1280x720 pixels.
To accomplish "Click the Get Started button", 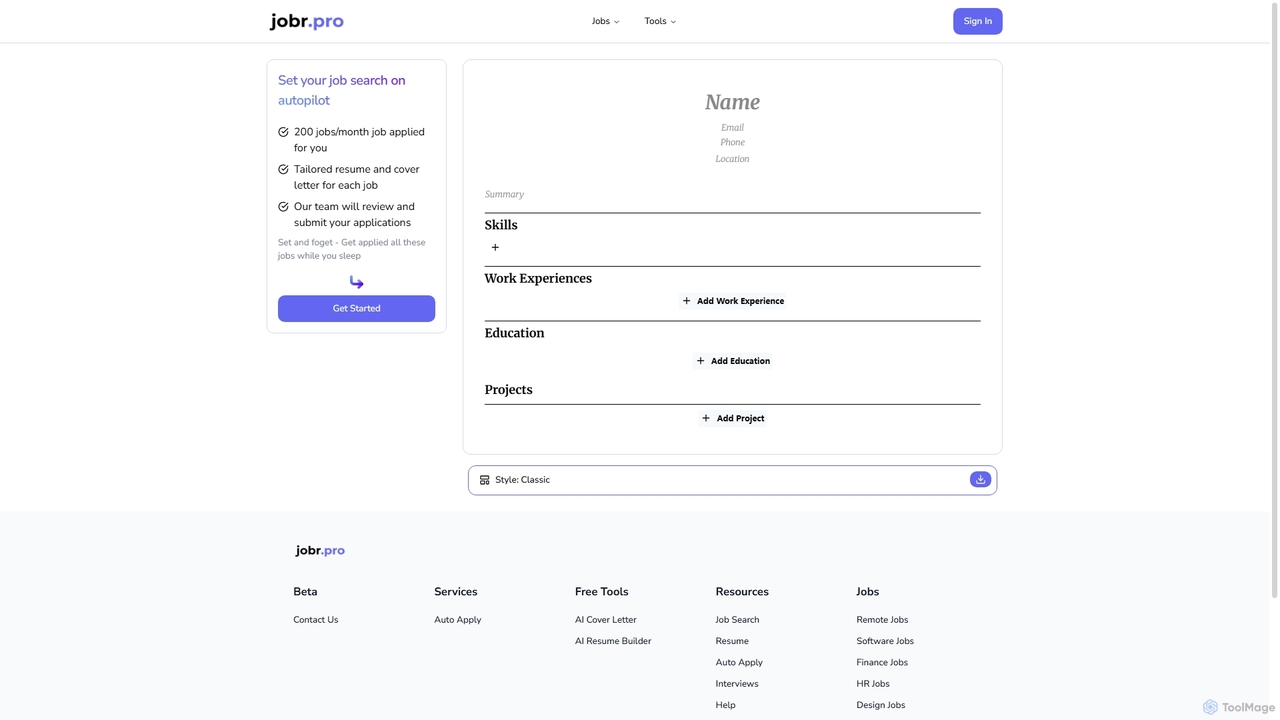I will [356, 308].
